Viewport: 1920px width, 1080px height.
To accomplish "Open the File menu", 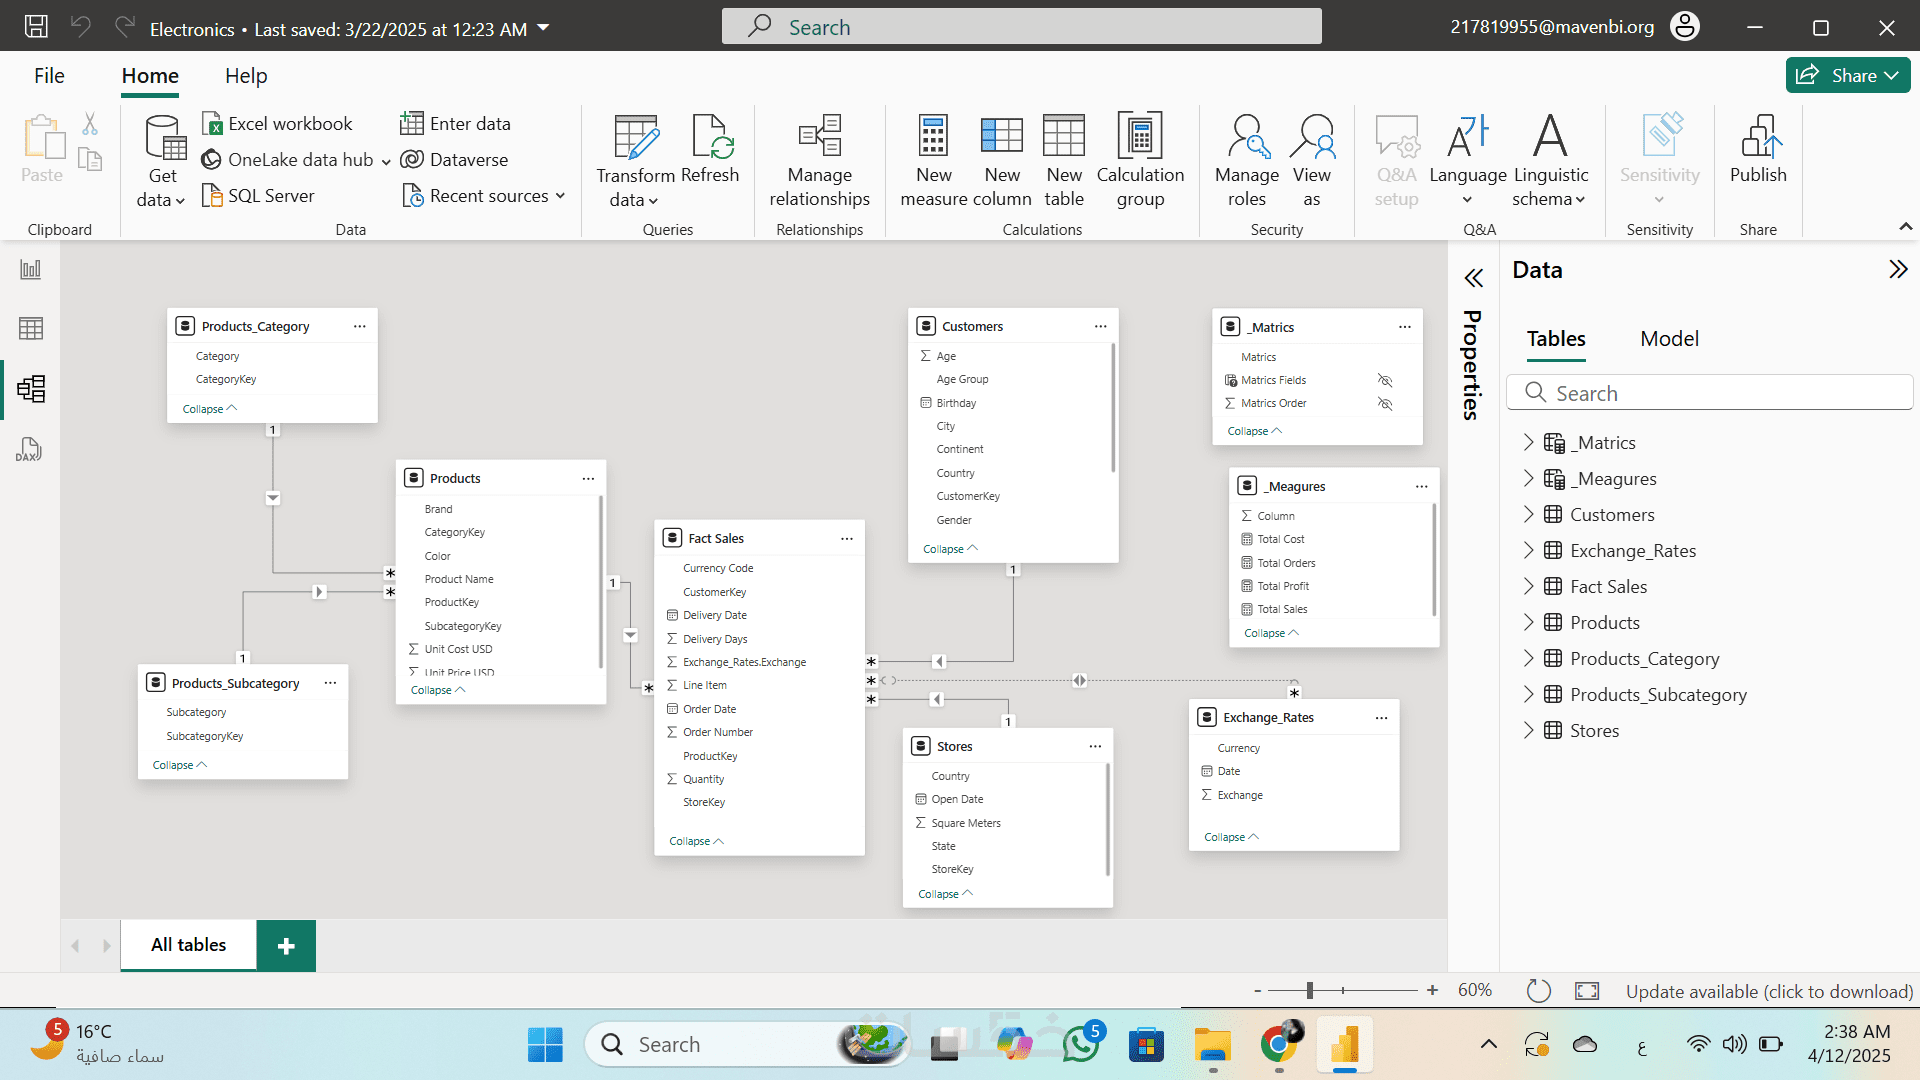I will click(49, 76).
